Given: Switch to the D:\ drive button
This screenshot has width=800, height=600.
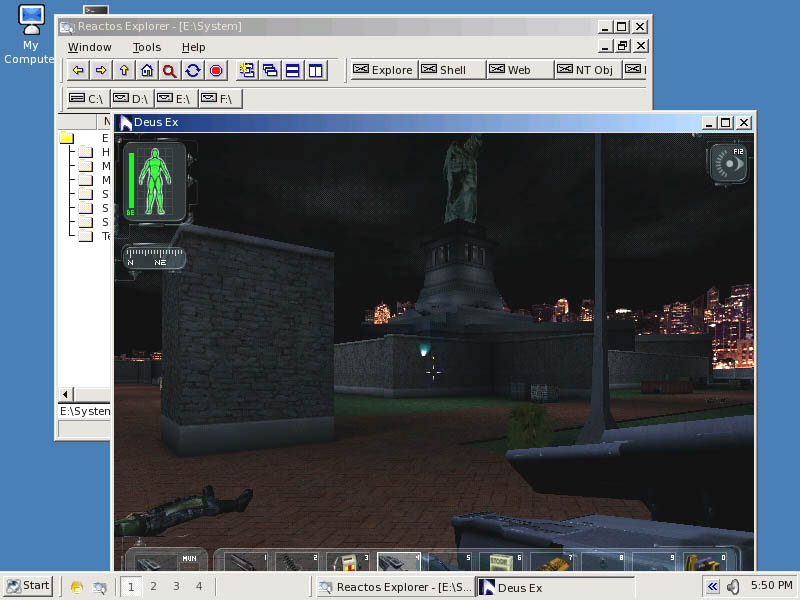Looking at the screenshot, I should (x=131, y=98).
